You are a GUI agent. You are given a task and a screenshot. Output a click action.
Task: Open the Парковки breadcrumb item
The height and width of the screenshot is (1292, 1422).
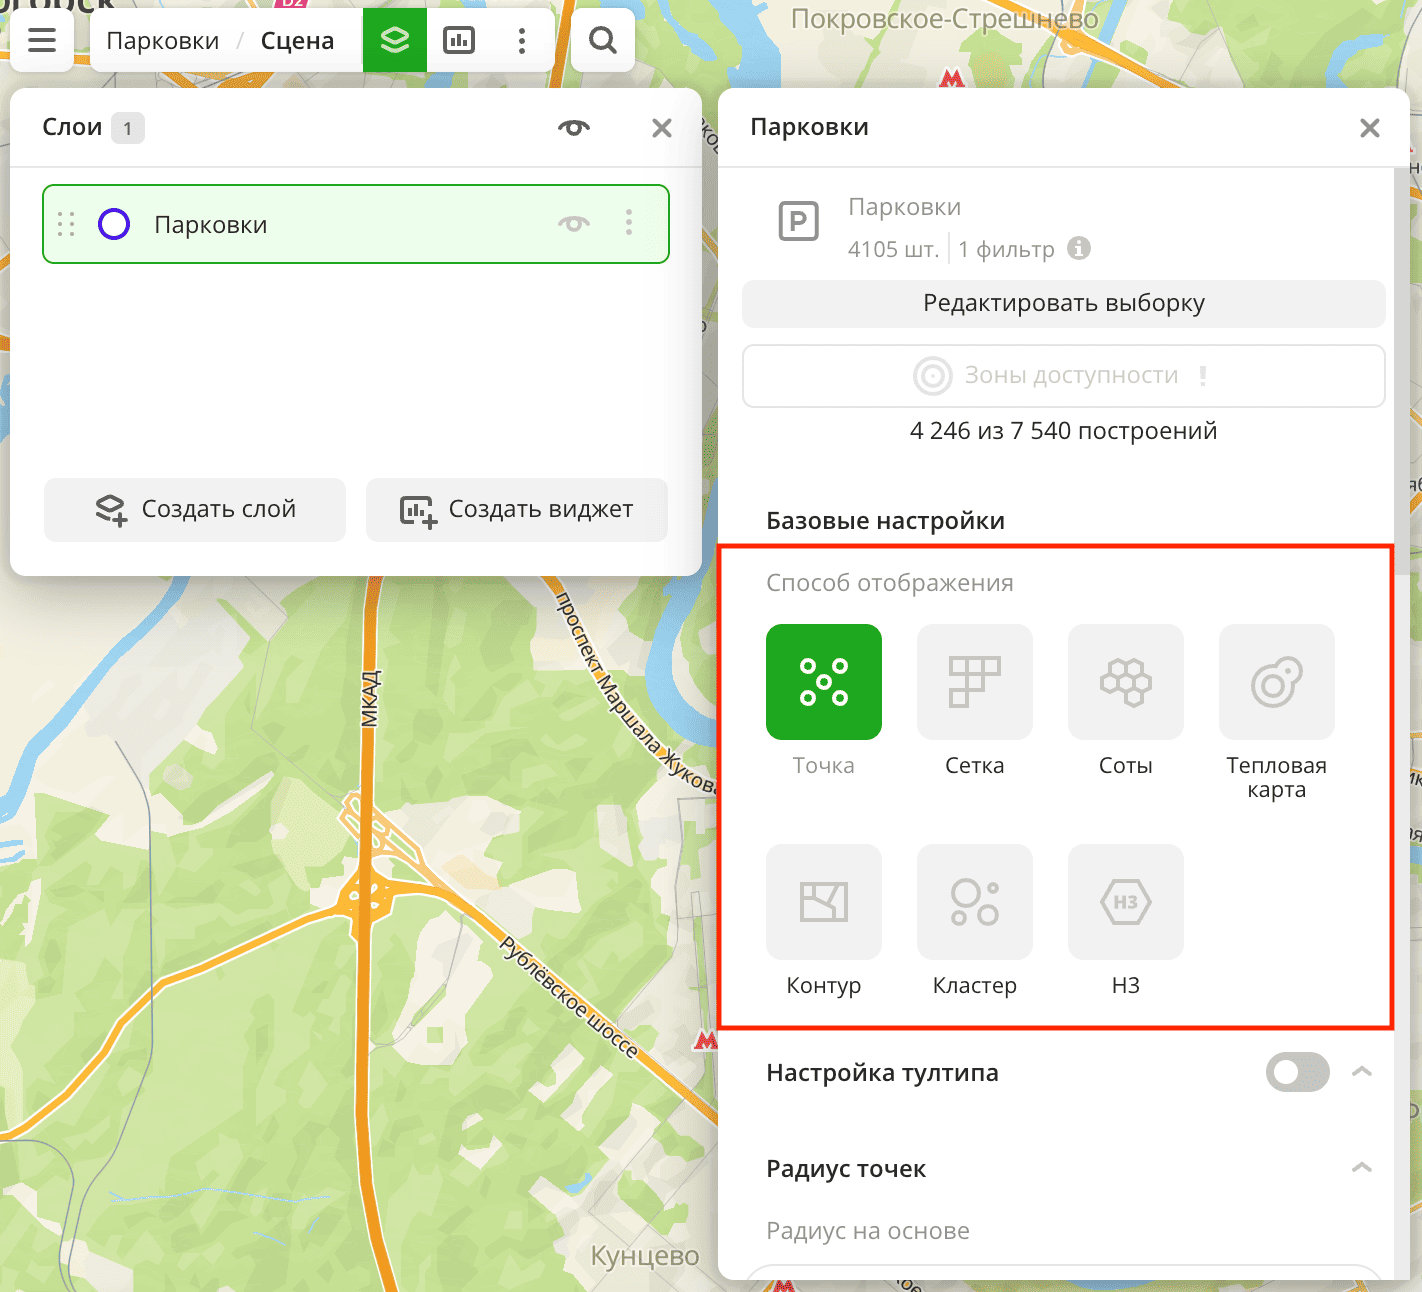[x=163, y=41]
